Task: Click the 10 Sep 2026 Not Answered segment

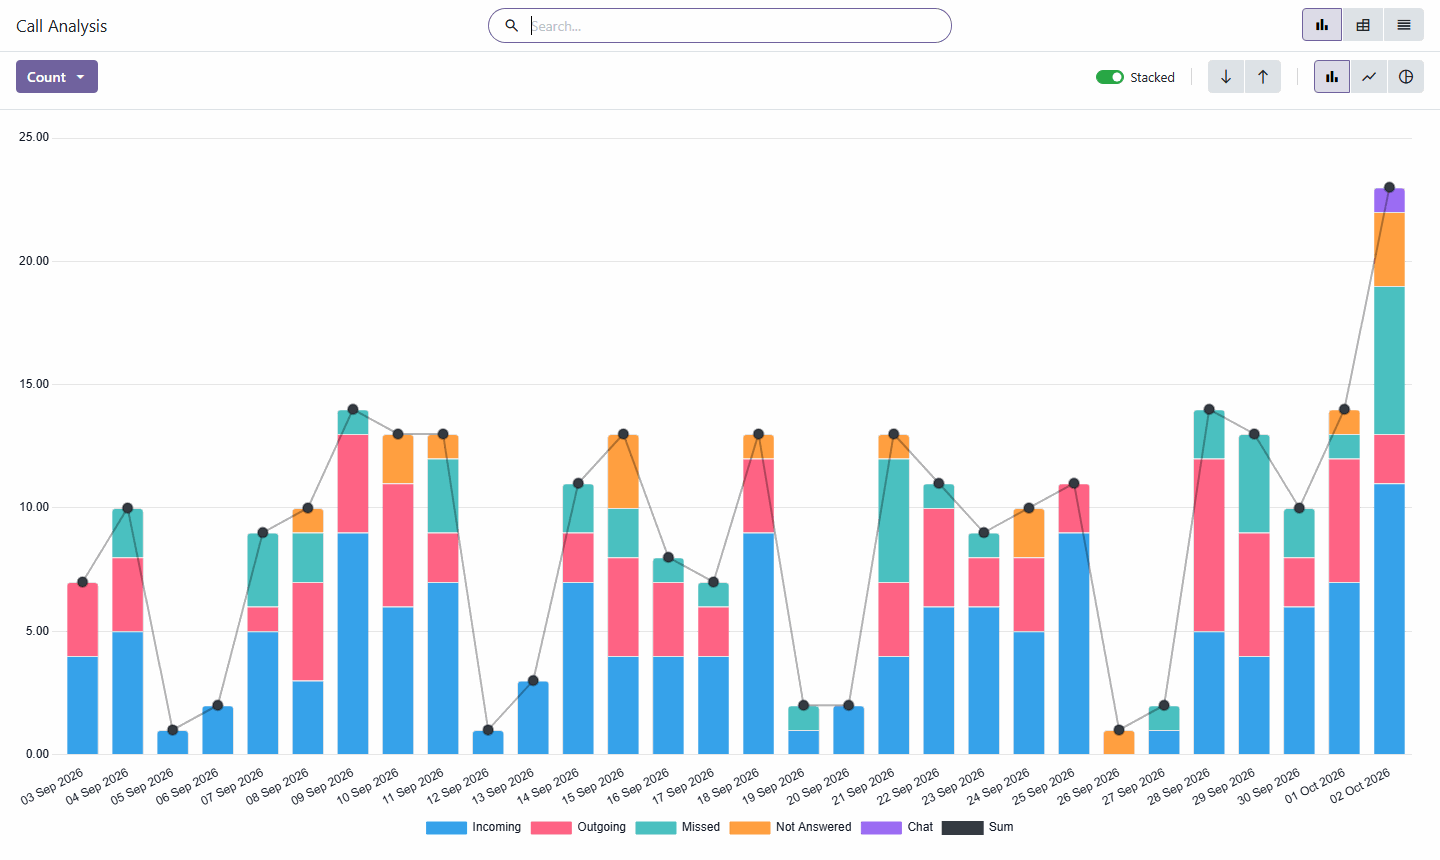Action: pos(398,459)
